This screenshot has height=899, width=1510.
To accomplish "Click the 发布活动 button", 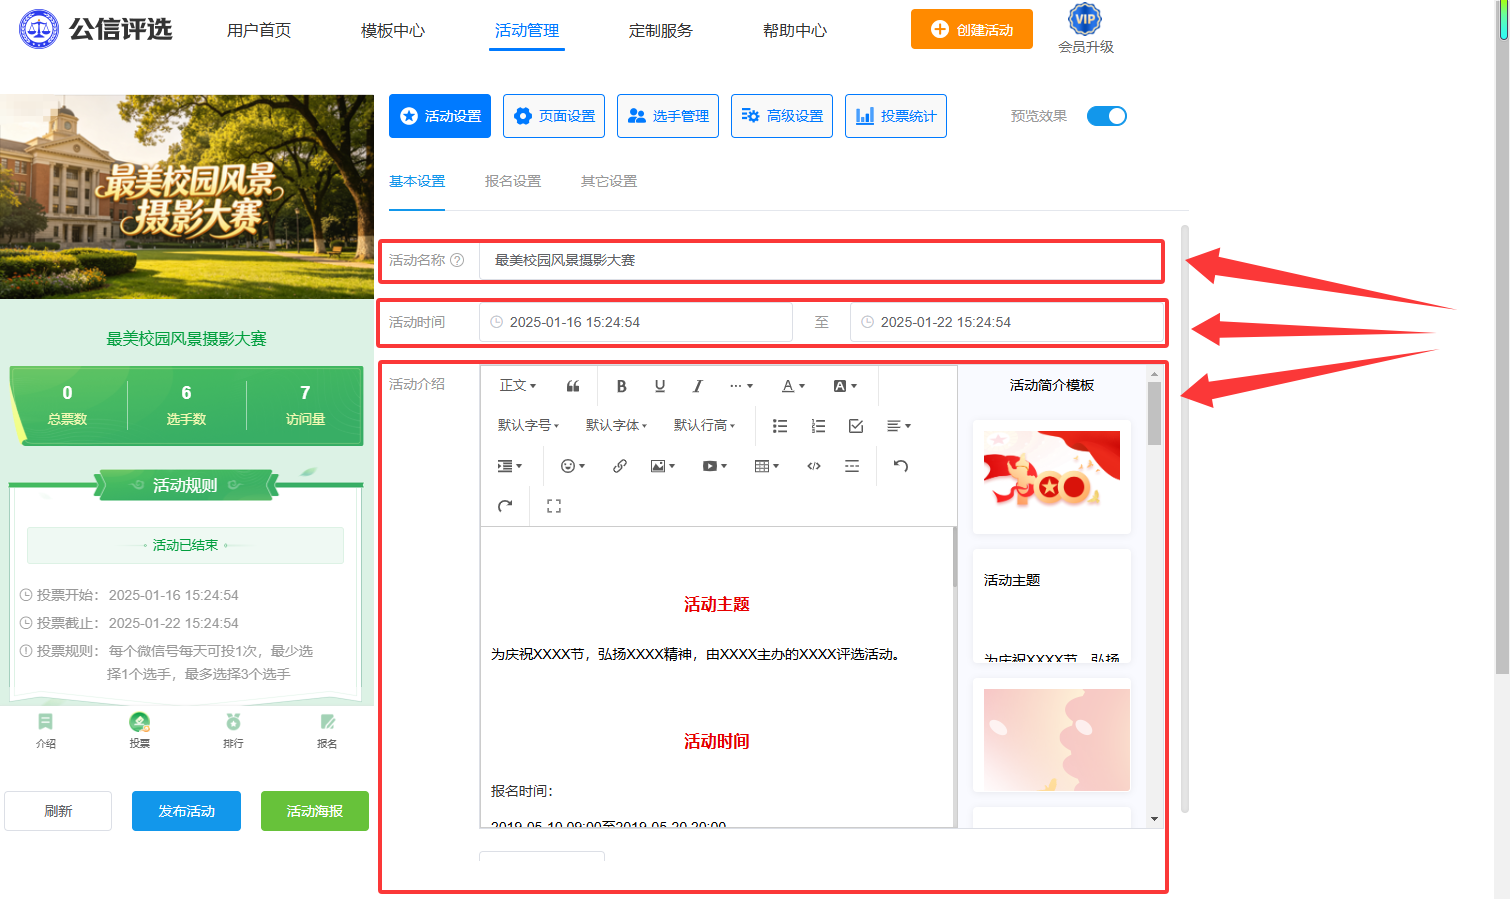I will click(186, 811).
